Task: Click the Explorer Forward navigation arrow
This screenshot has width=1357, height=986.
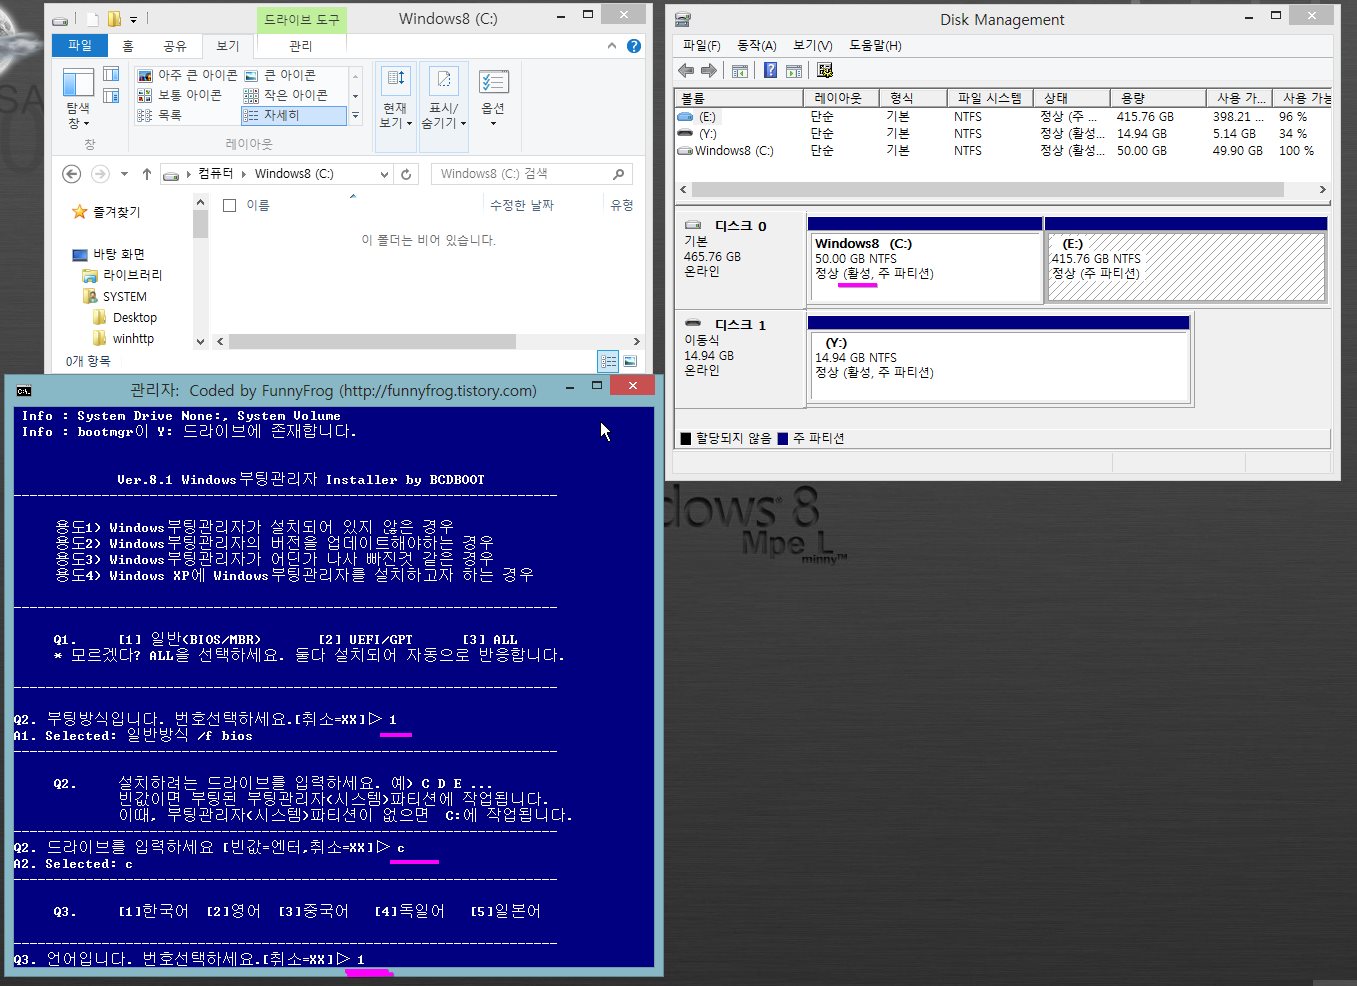Action: (x=100, y=174)
